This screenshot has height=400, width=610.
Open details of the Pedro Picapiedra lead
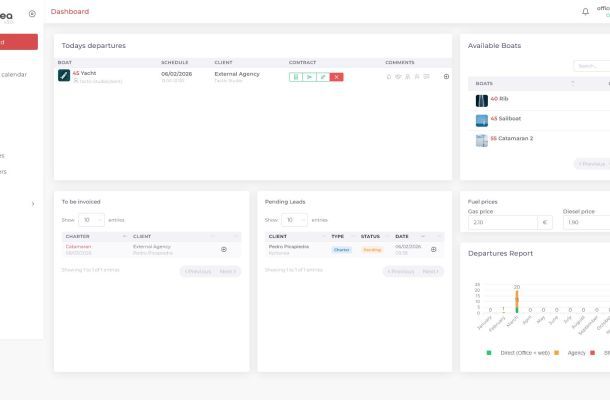pyautogui.click(x=433, y=249)
